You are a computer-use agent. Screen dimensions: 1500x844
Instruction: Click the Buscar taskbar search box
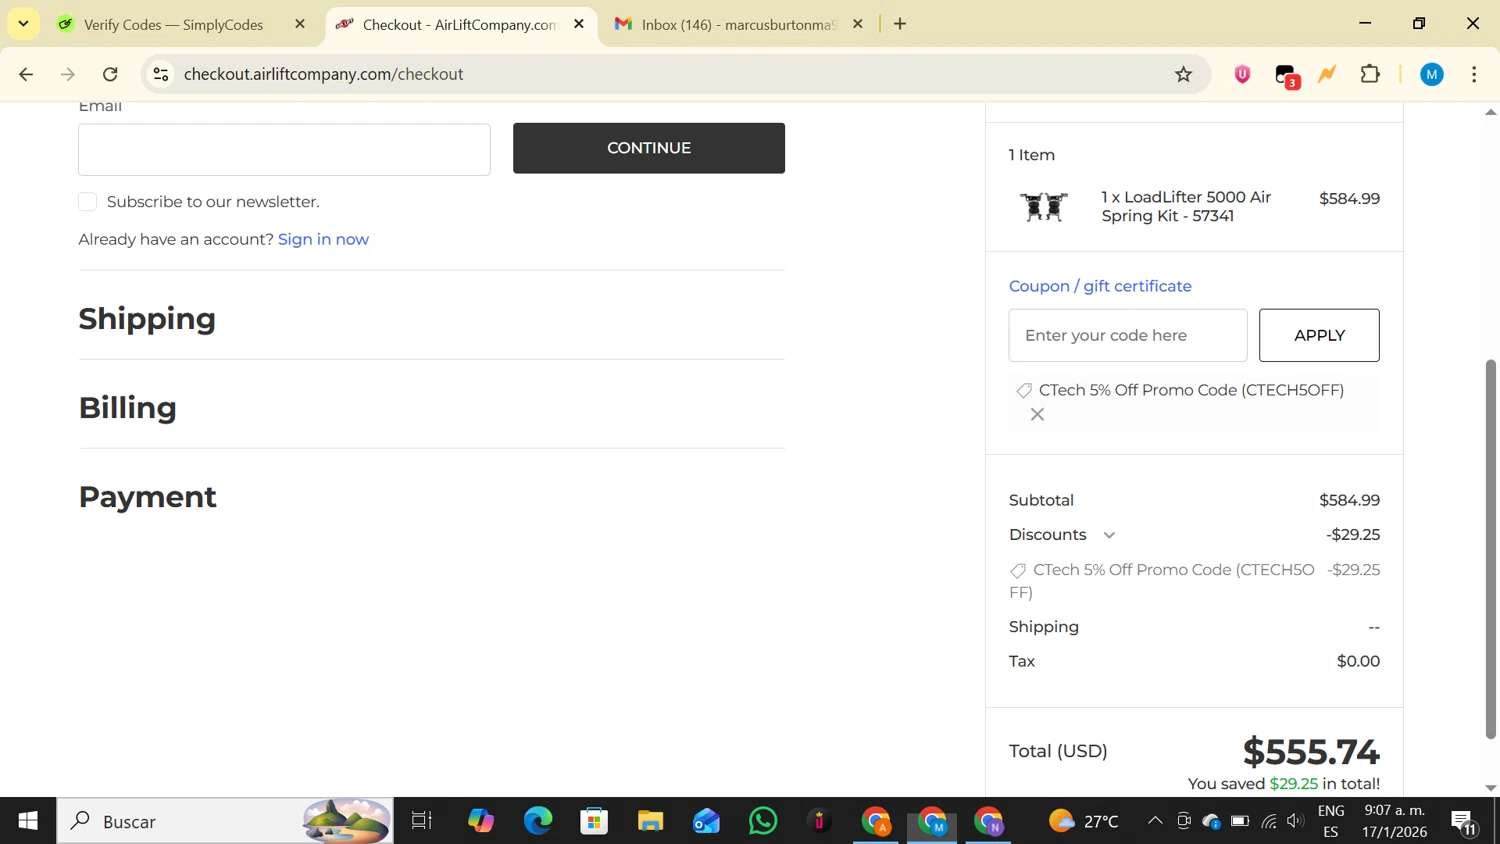coord(225,821)
